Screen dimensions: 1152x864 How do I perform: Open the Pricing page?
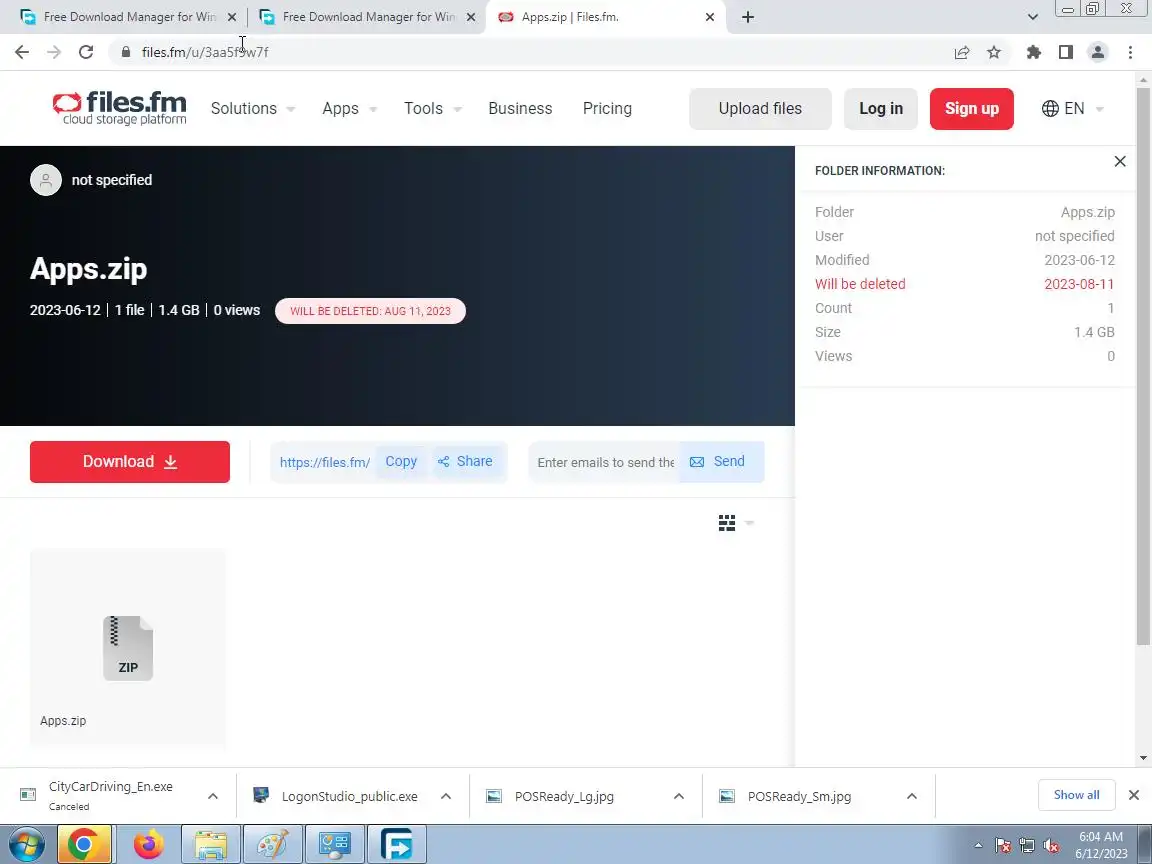click(x=607, y=109)
